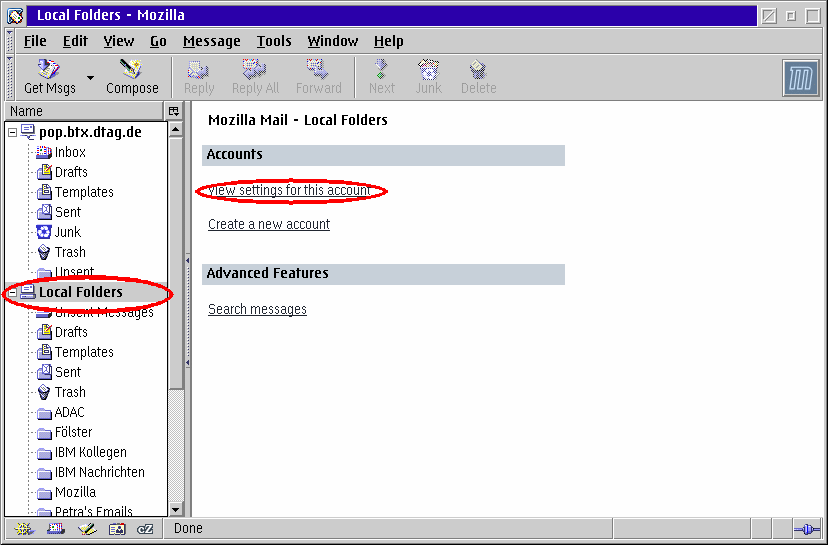
Task: Select Templates under pop.btx.dtag.de
Action: (84, 192)
